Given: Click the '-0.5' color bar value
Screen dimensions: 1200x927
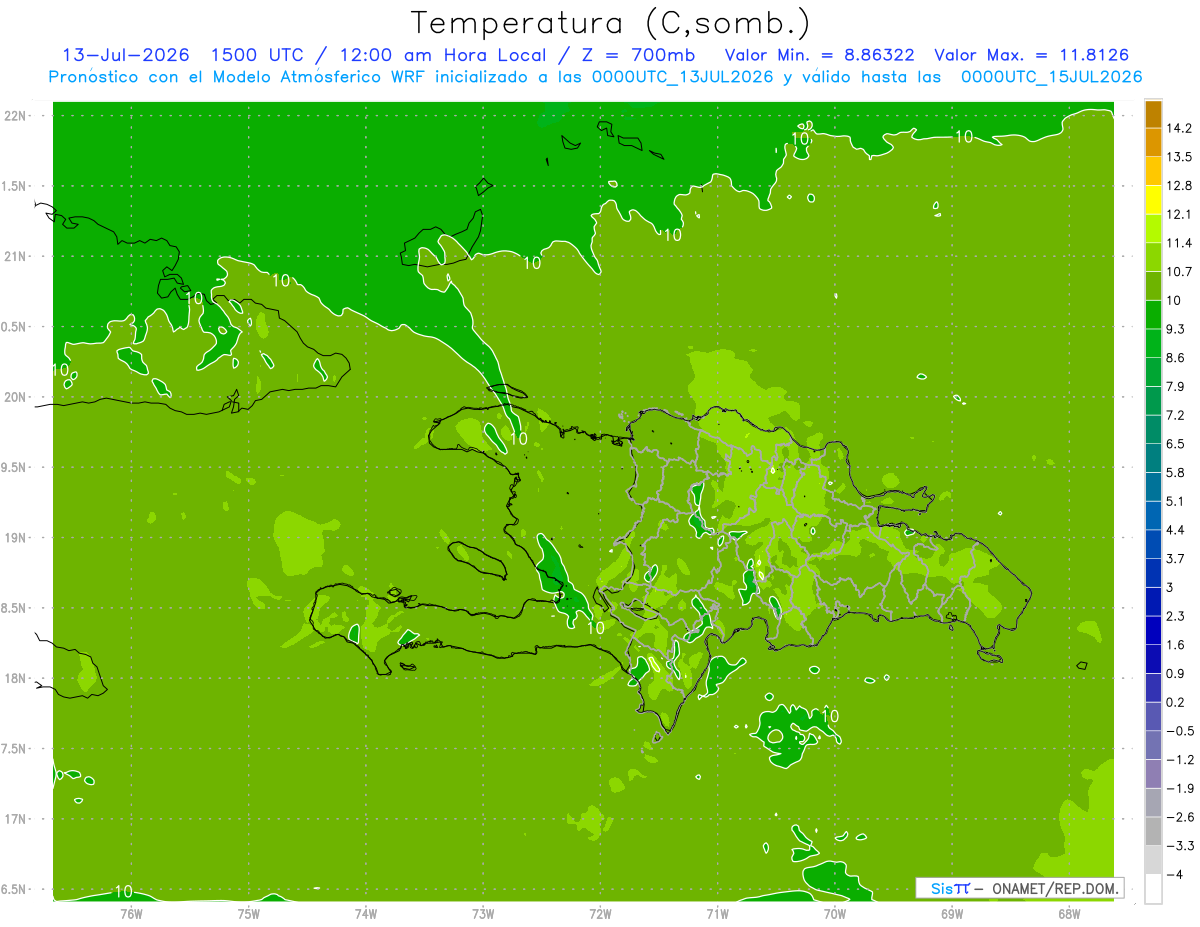Looking at the screenshot, I should click(x=1180, y=731).
